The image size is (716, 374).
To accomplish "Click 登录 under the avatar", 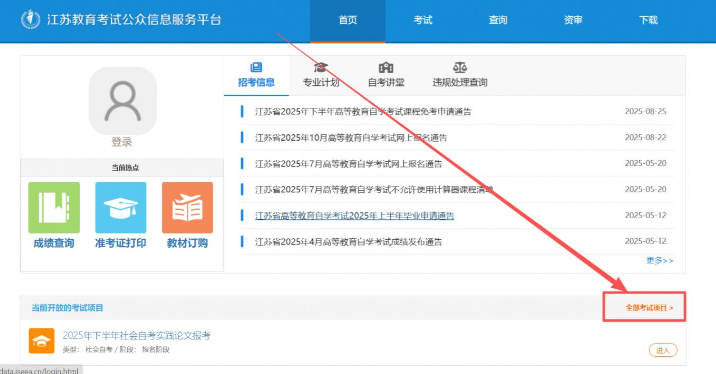I will click(x=122, y=142).
